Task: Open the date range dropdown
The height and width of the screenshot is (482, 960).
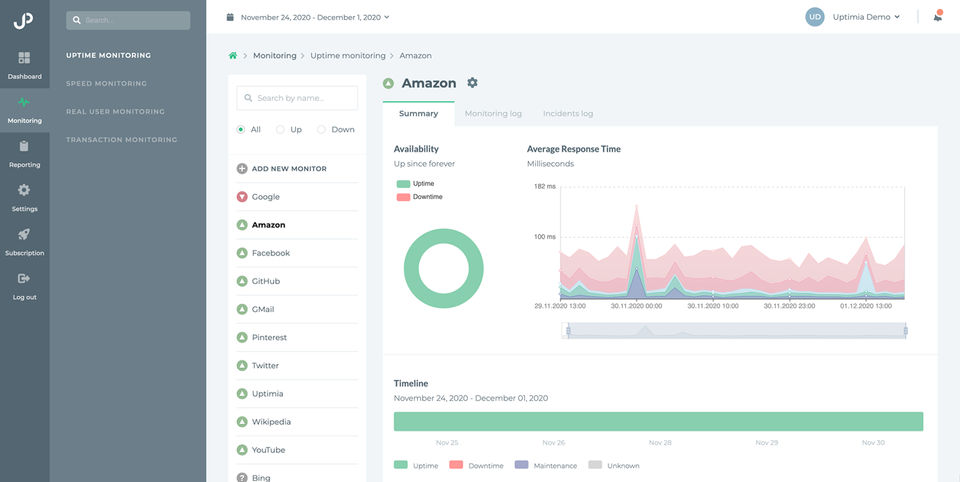Action: pos(315,17)
